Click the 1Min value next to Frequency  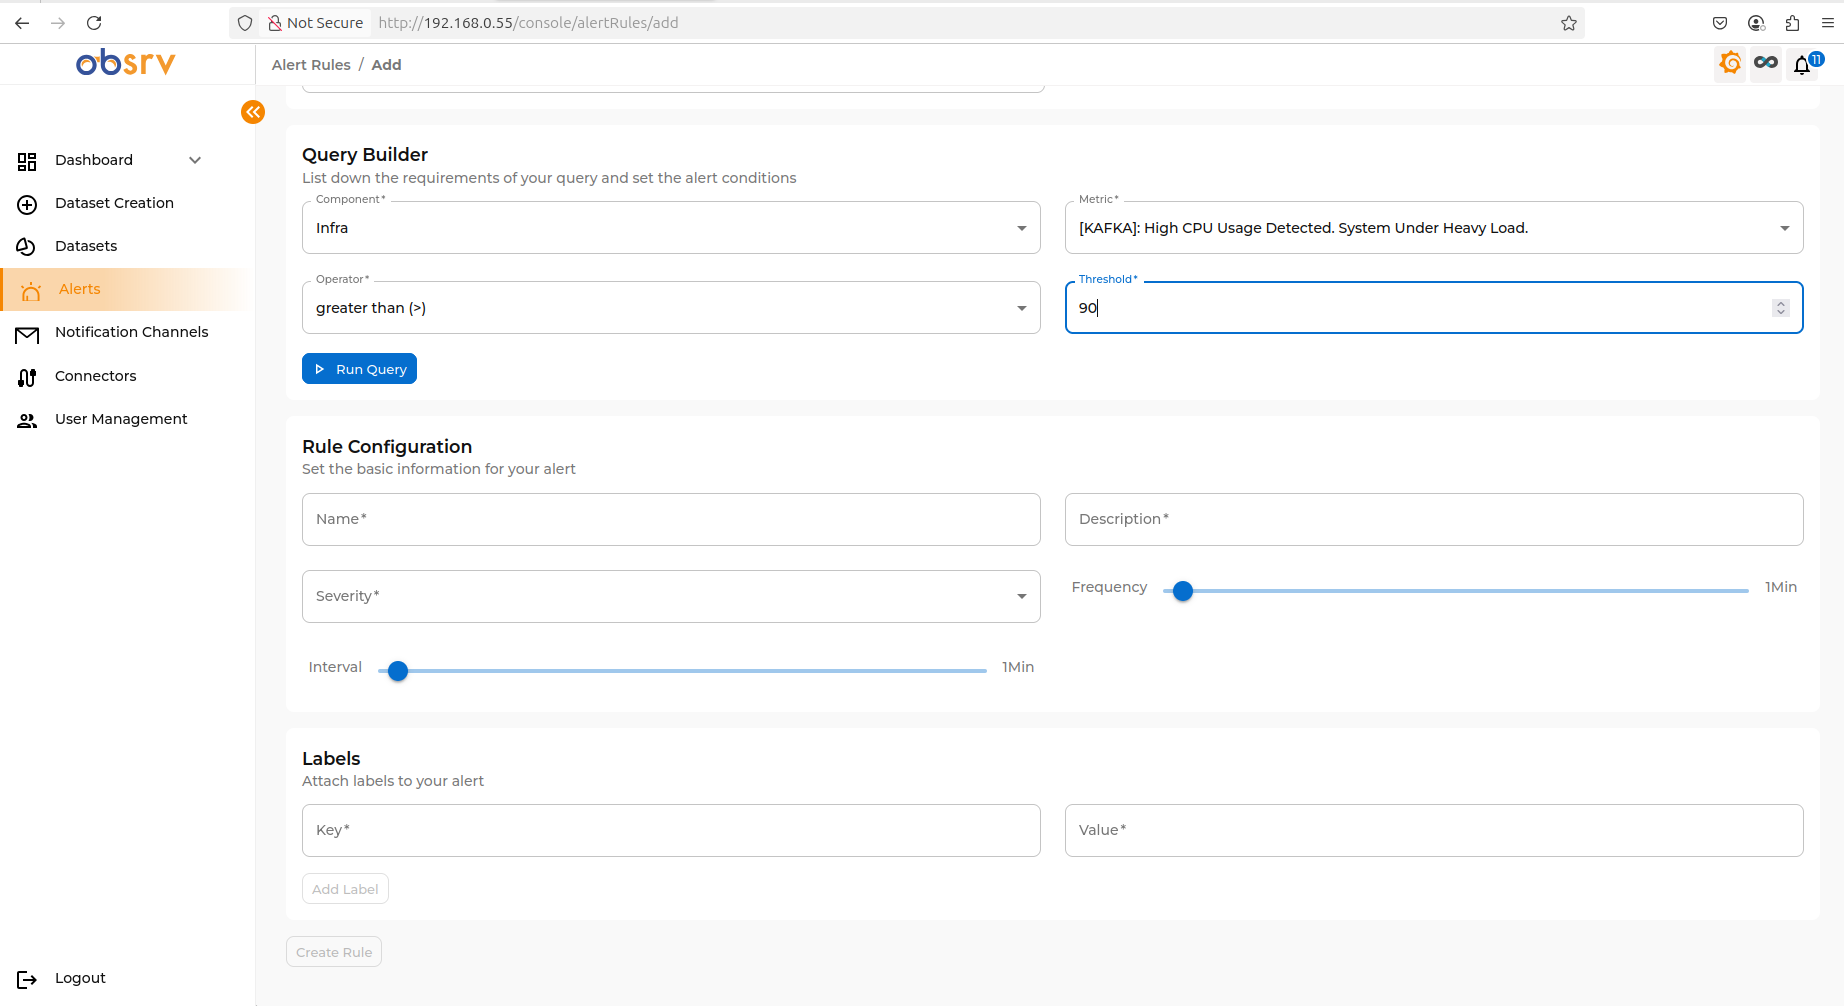coord(1781,587)
